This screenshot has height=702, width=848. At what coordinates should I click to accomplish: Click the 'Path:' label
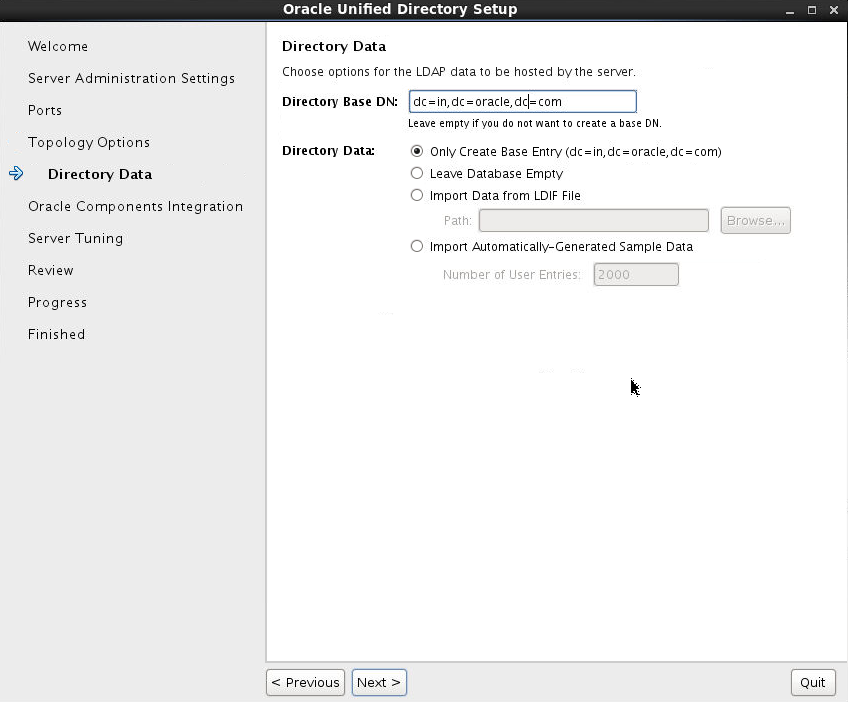(x=458, y=221)
